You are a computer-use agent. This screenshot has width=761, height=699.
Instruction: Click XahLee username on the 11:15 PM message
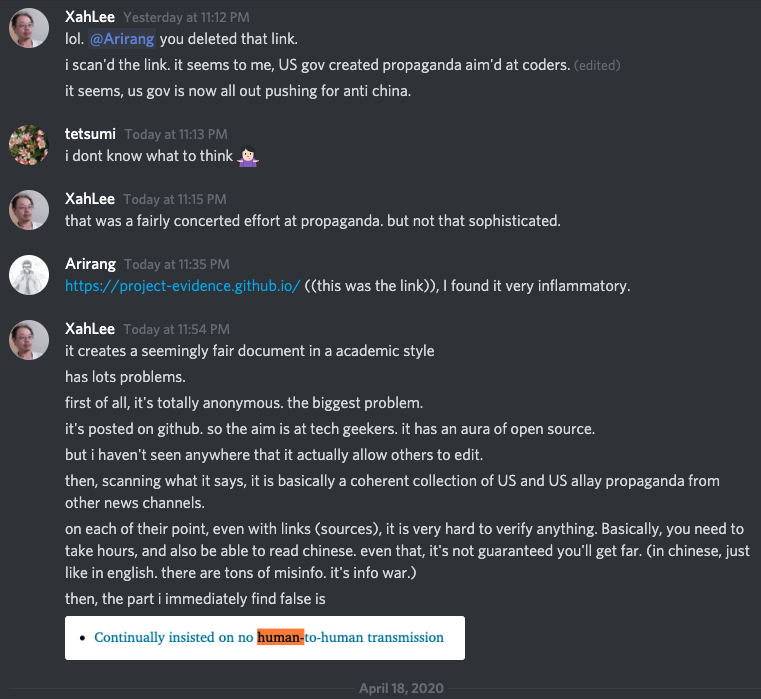coord(90,199)
